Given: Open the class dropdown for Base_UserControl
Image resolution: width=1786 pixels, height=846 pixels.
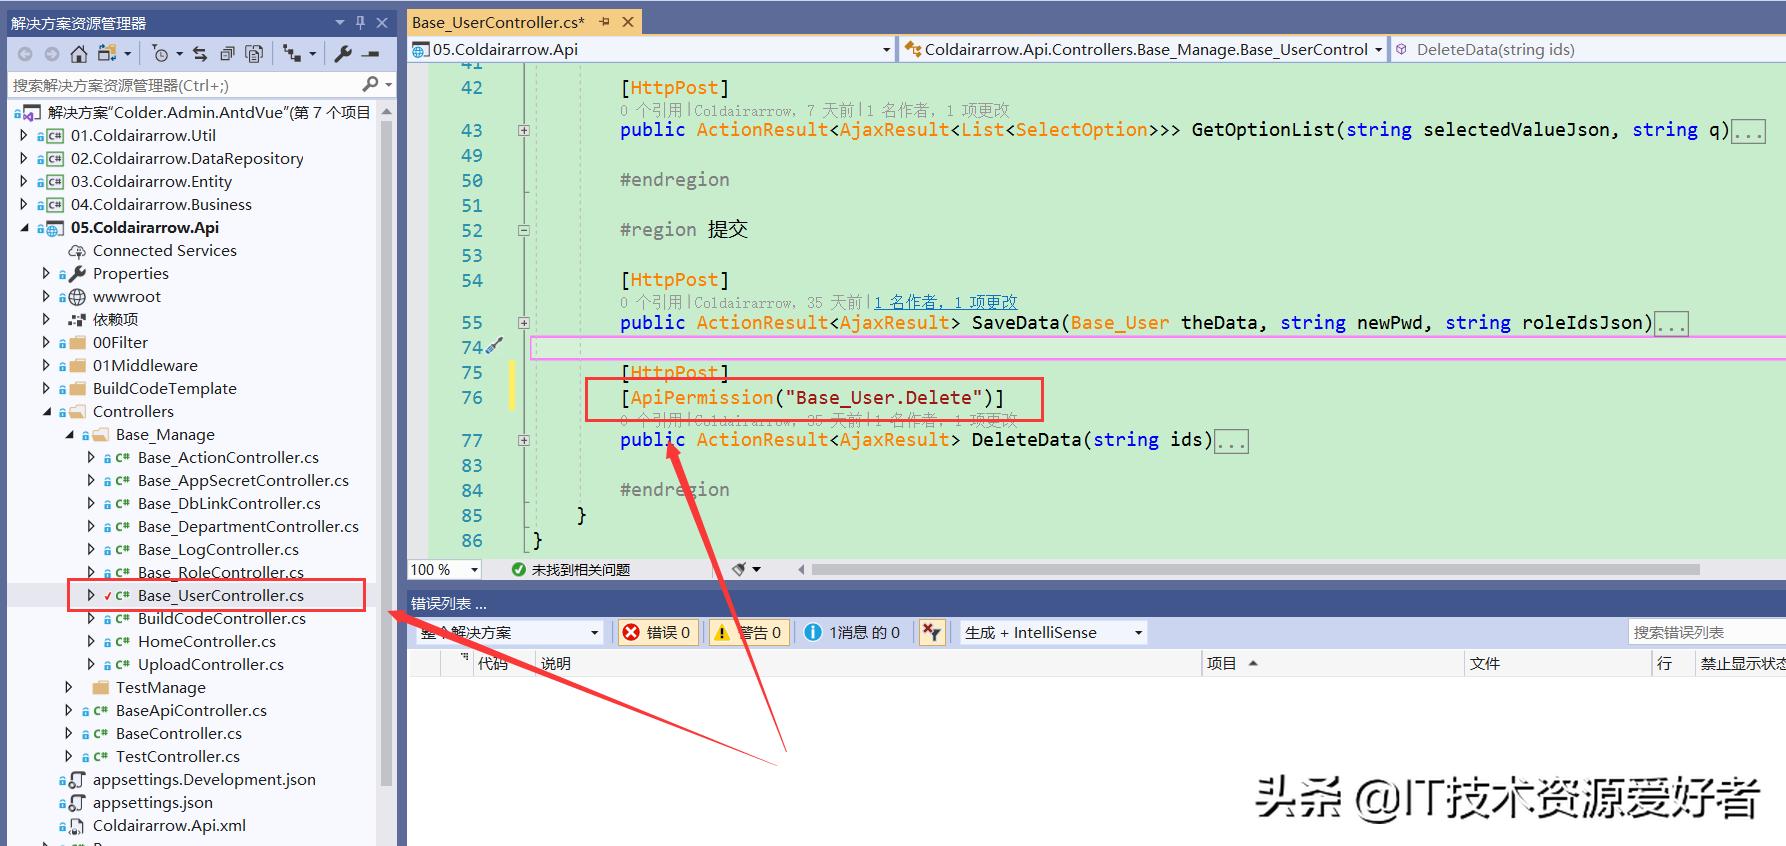Looking at the screenshot, I should coord(1378,50).
